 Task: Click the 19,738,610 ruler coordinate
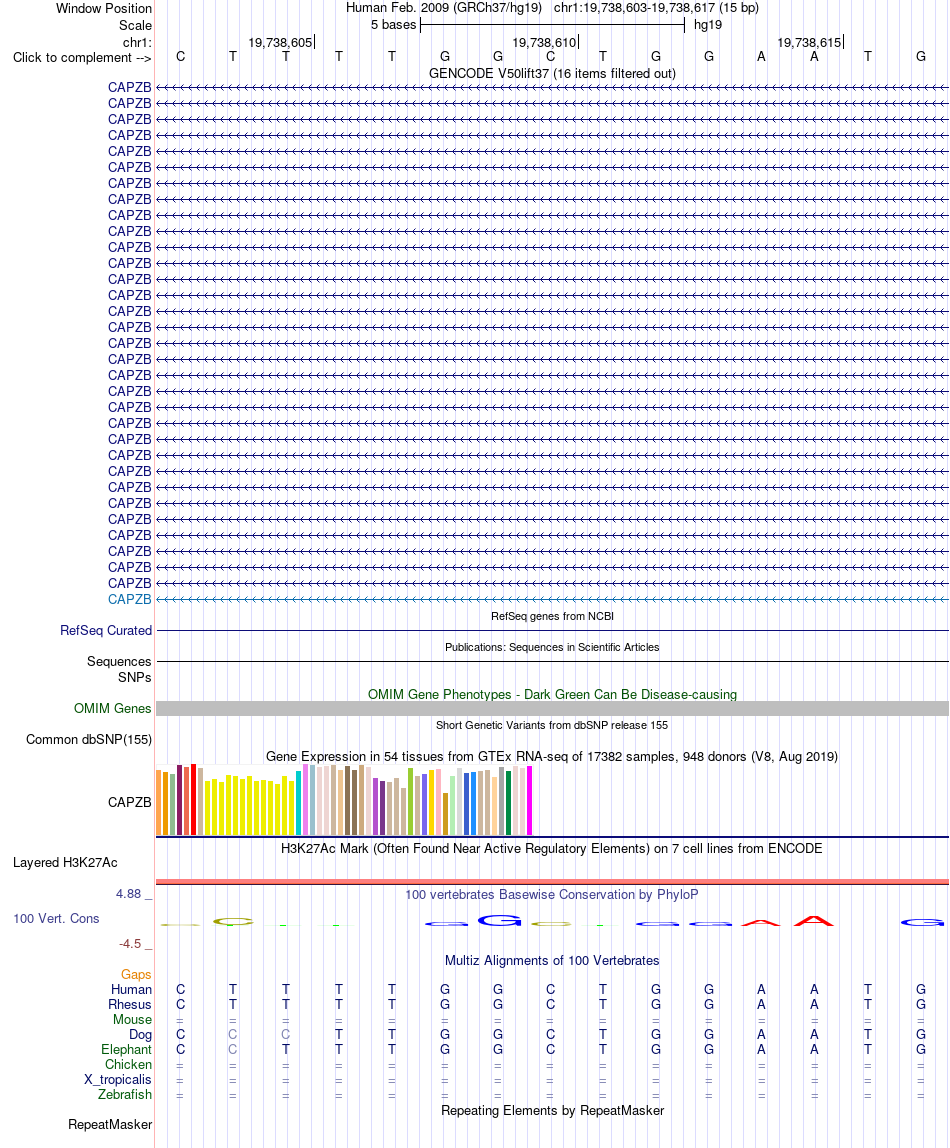[x=544, y=42]
